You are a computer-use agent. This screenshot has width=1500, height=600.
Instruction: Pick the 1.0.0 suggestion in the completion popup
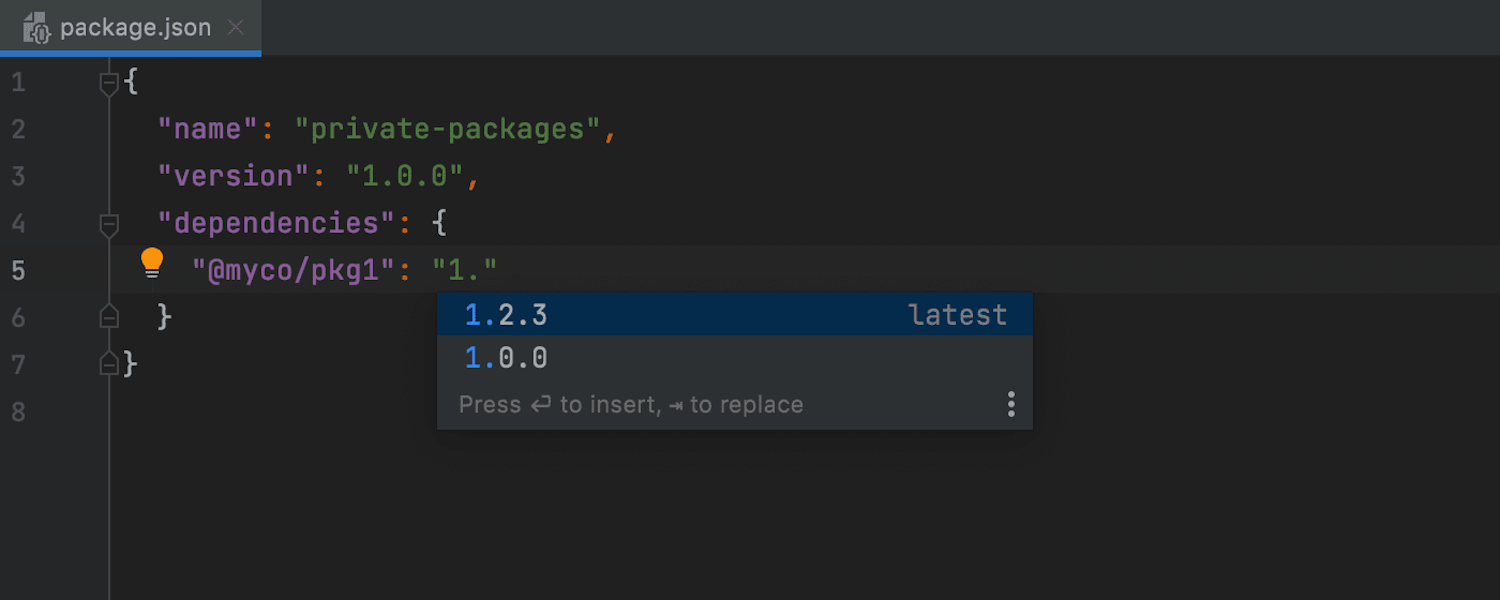click(x=507, y=358)
